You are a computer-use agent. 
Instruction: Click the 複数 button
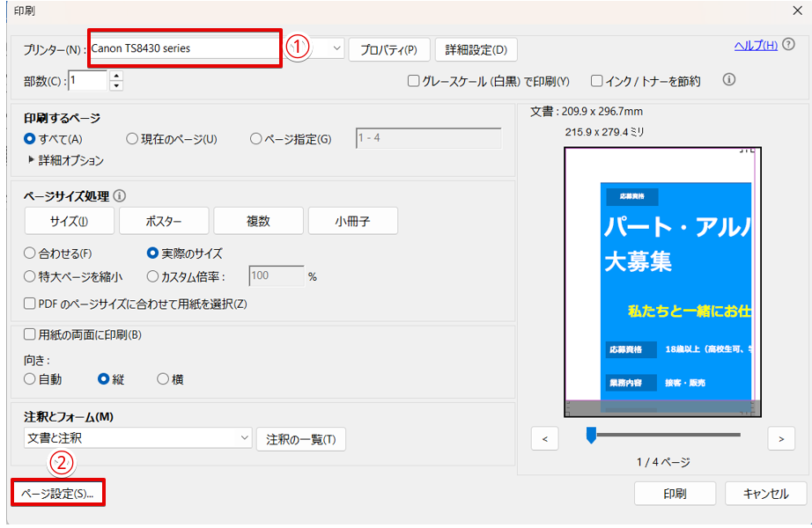[x=258, y=221]
